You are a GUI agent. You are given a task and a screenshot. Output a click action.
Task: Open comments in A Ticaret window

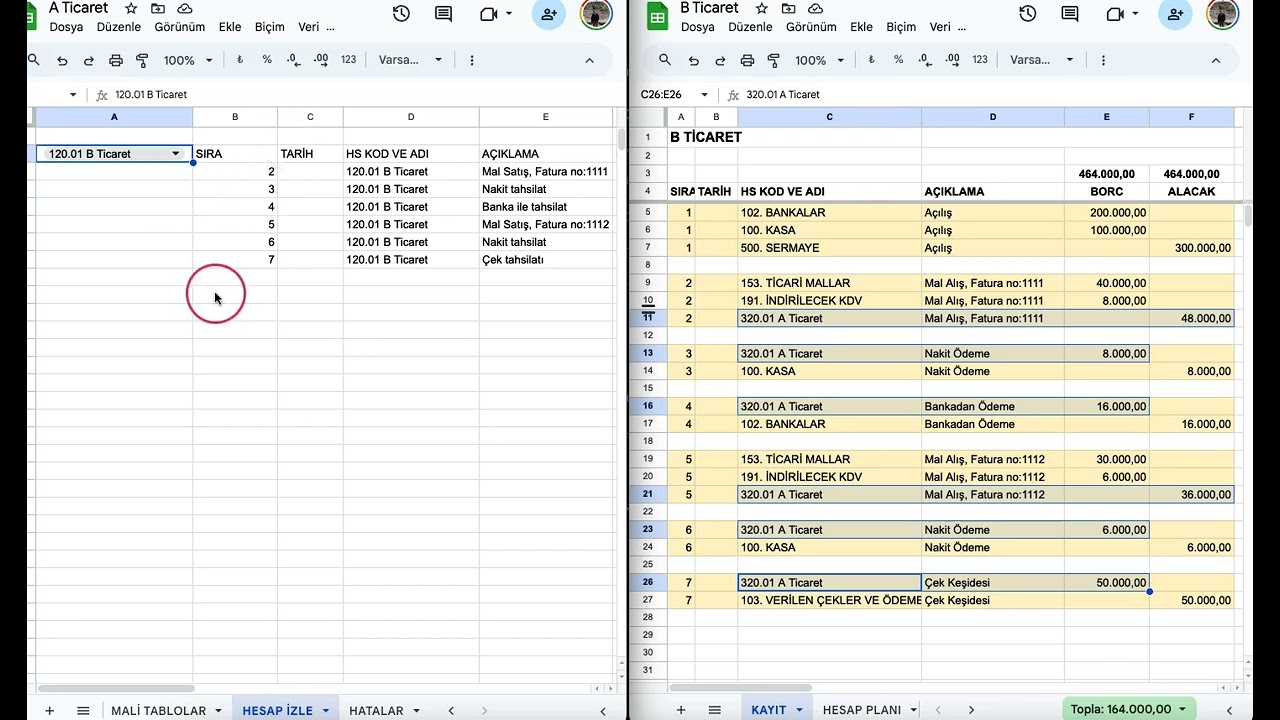pyautogui.click(x=444, y=14)
